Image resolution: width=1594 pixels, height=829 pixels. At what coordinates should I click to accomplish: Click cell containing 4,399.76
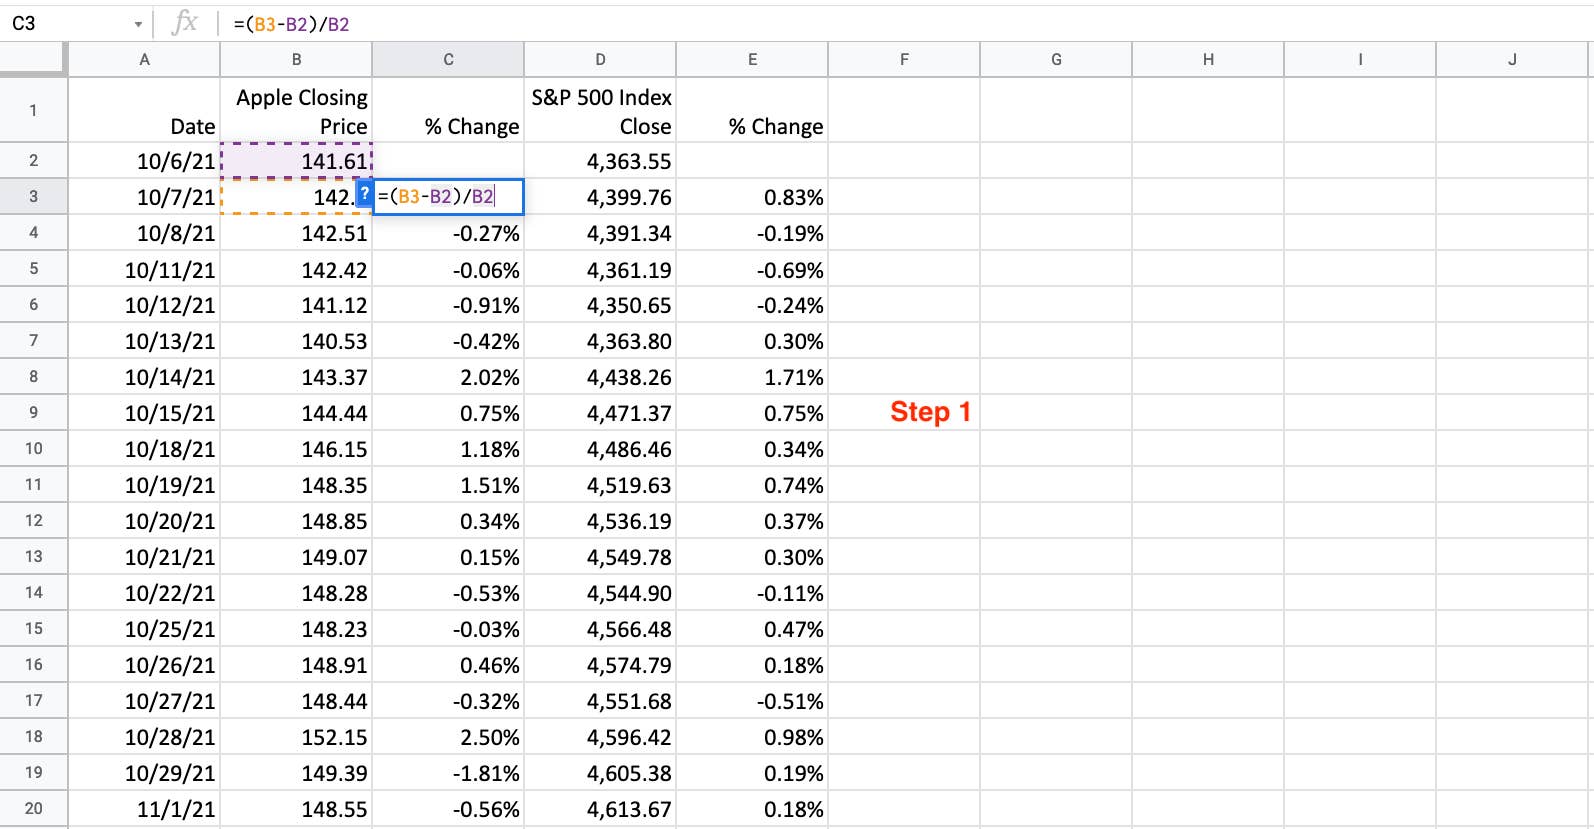pyautogui.click(x=600, y=197)
